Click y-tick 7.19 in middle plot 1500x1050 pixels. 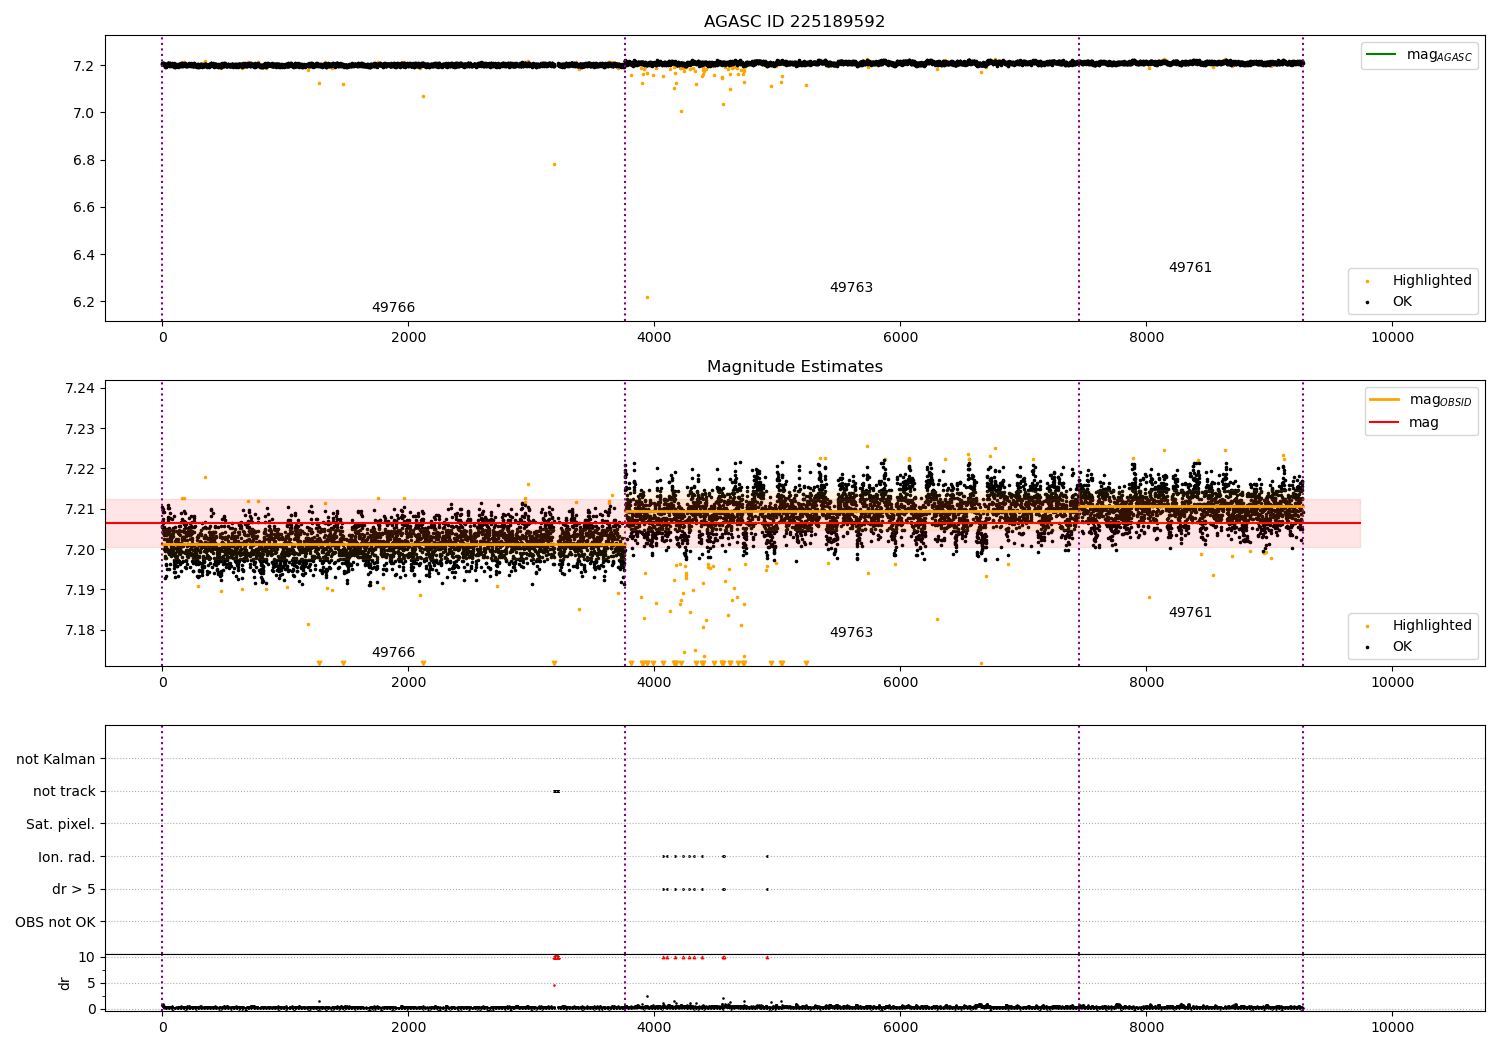pos(79,590)
